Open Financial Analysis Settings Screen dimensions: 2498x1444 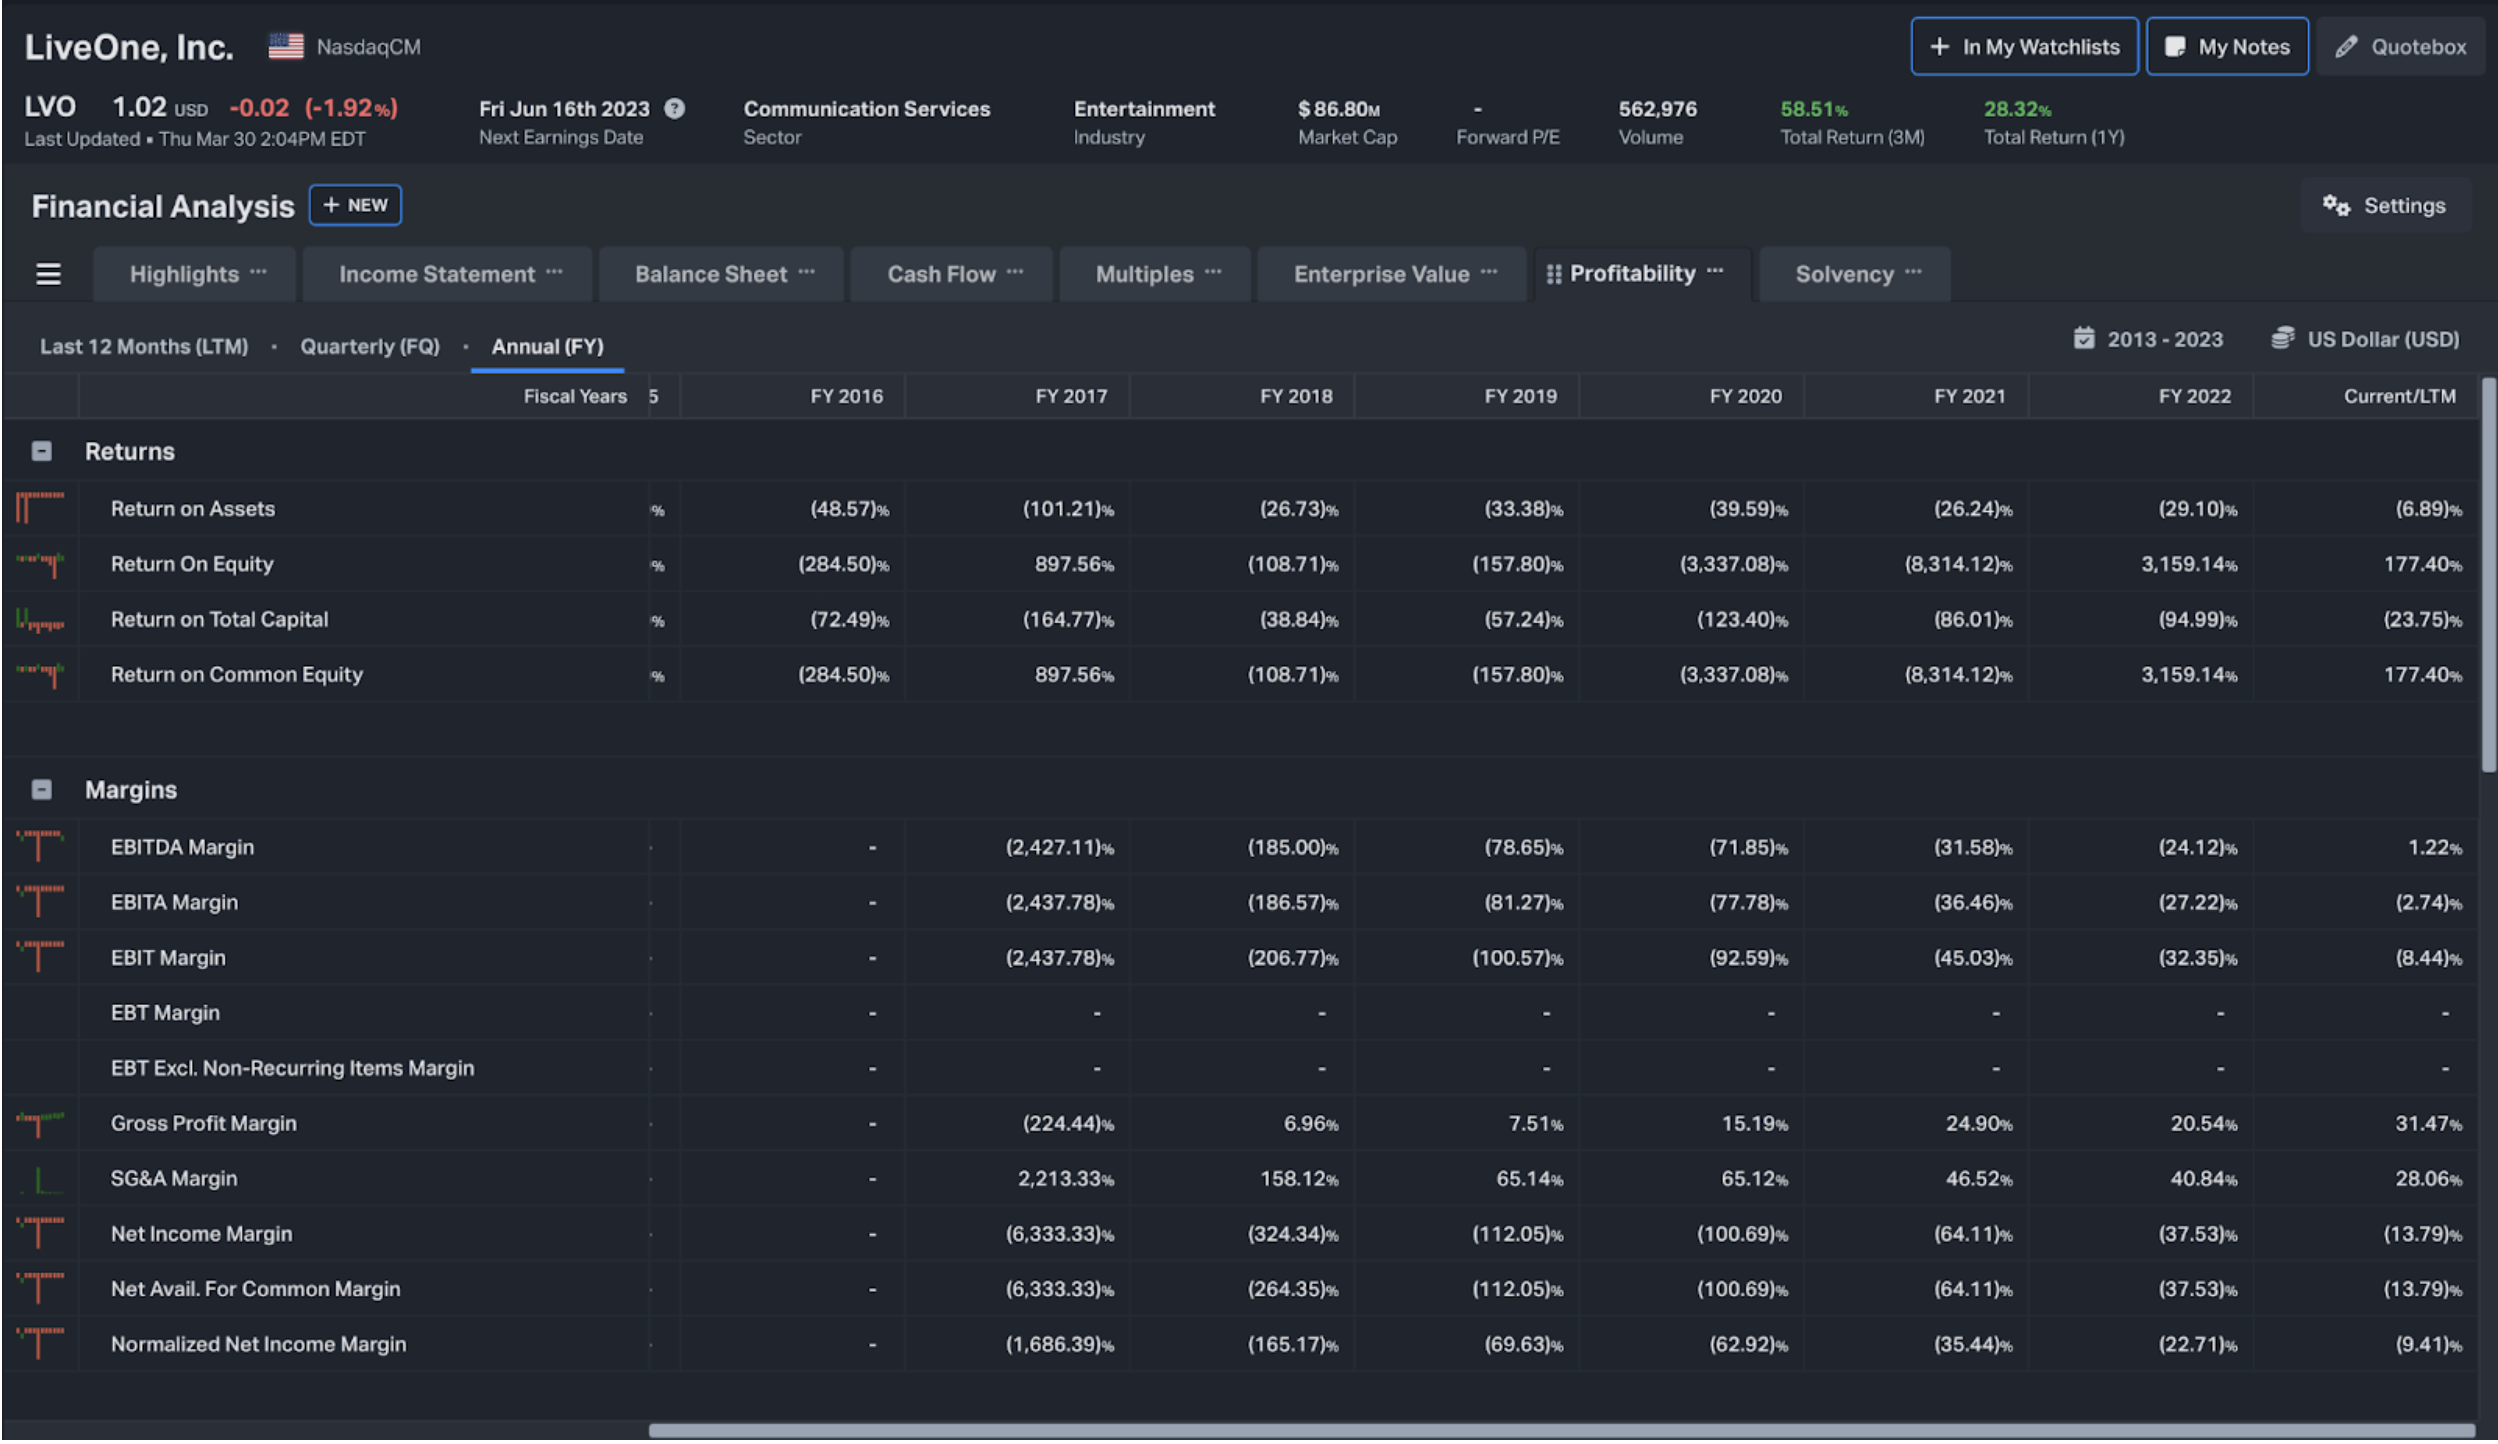click(x=2384, y=206)
